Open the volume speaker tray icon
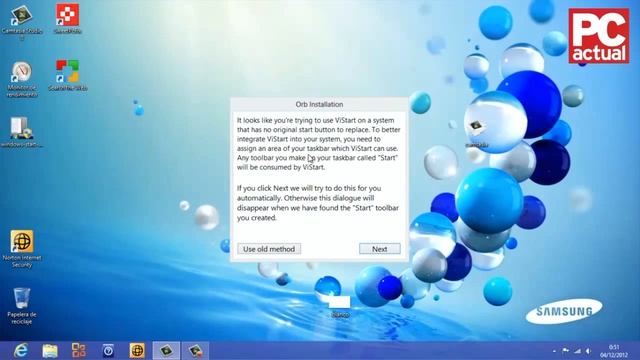 click(588, 351)
